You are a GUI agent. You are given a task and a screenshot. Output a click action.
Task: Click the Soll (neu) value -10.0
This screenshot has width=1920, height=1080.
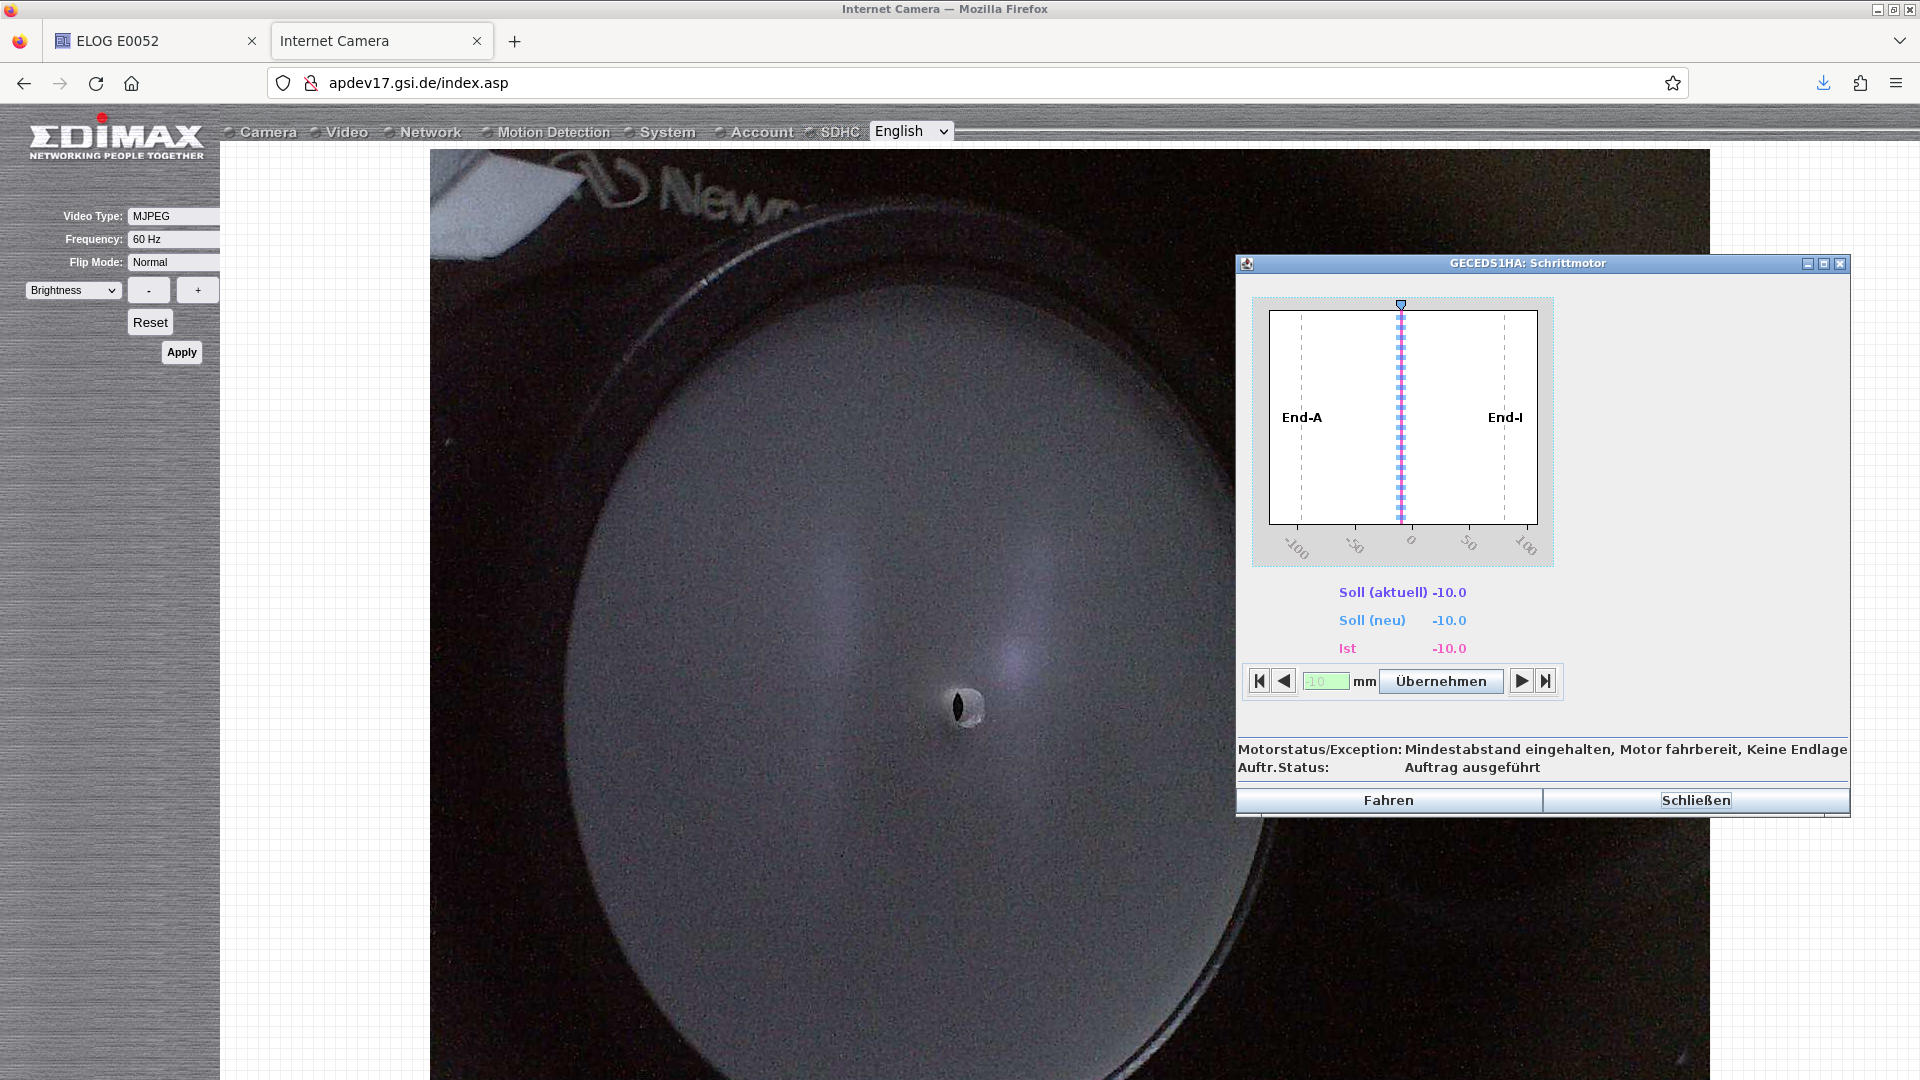click(x=1449, y=620)
